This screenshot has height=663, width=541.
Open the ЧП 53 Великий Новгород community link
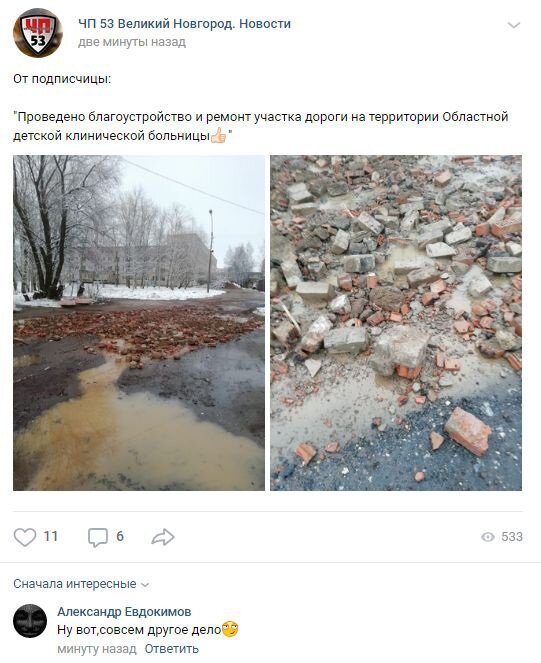click(x=184, y=24)
